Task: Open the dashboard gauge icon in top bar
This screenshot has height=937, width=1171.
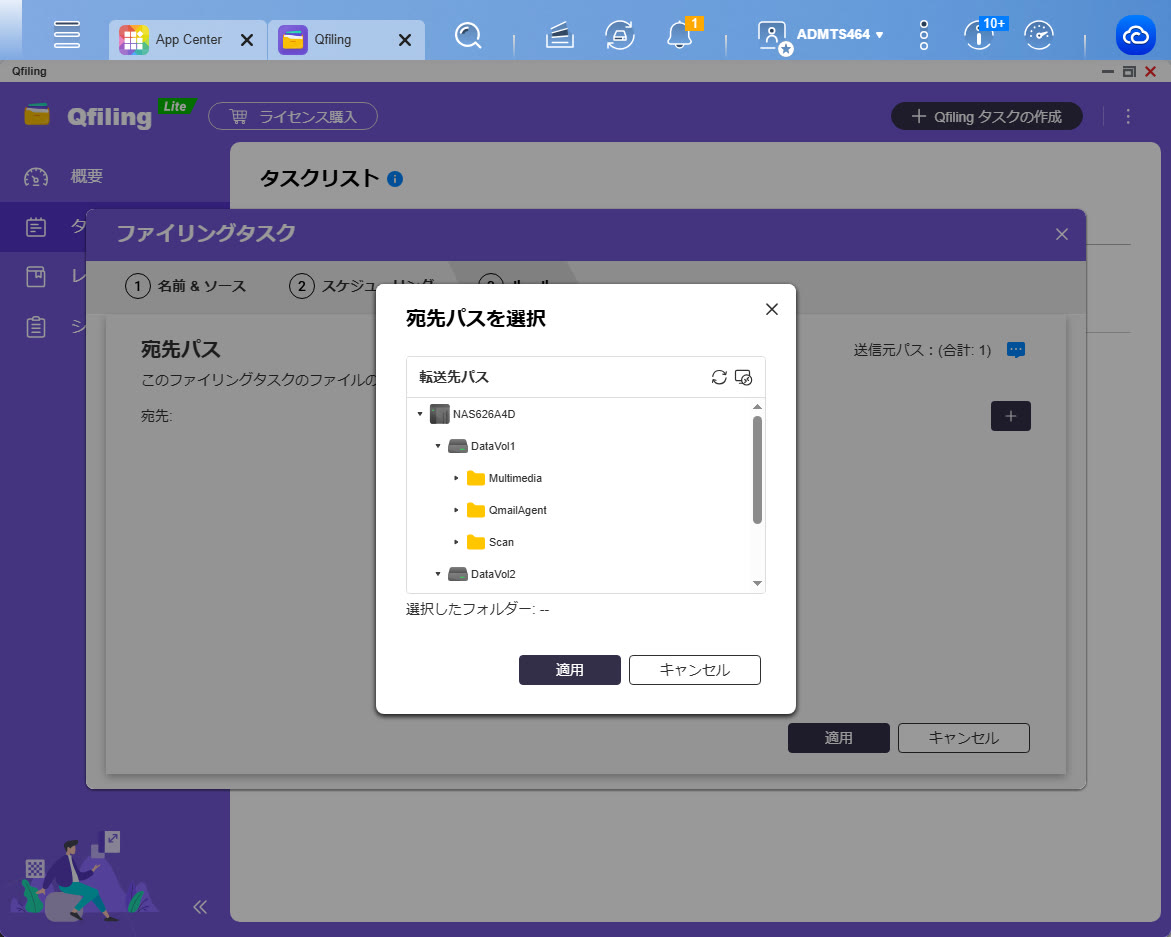Action: click(x=1040, y=35)
